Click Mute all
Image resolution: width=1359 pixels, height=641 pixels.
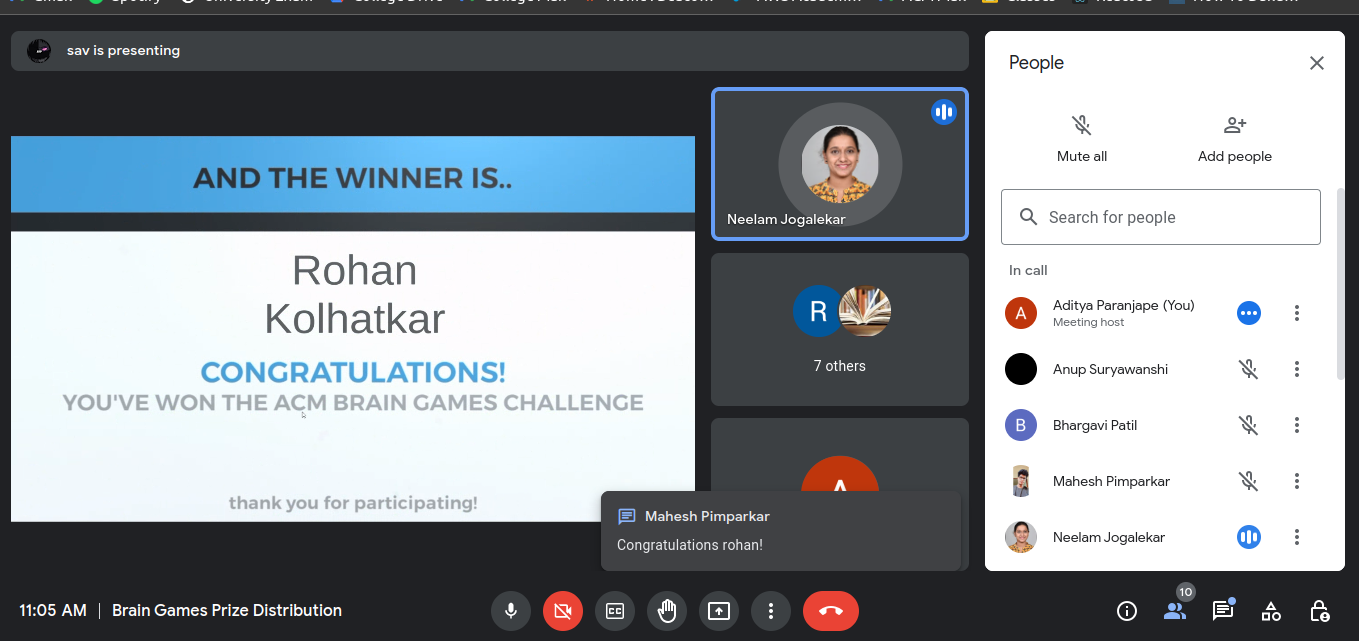click(x=1082, y=138)
